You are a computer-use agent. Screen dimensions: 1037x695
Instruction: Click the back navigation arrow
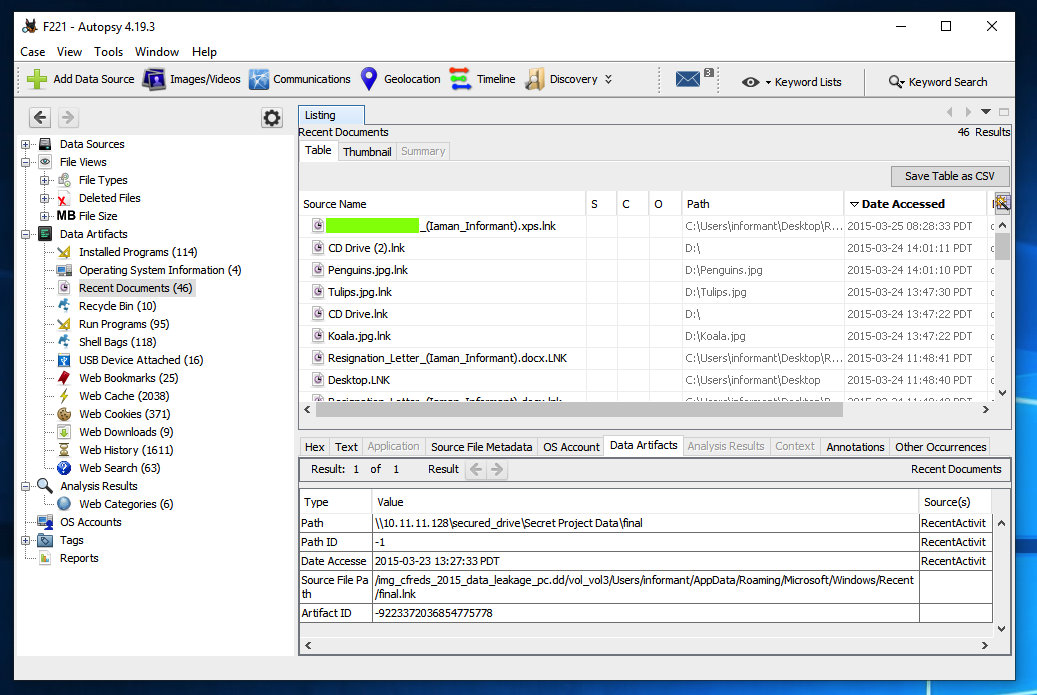(x=40, y=118)
